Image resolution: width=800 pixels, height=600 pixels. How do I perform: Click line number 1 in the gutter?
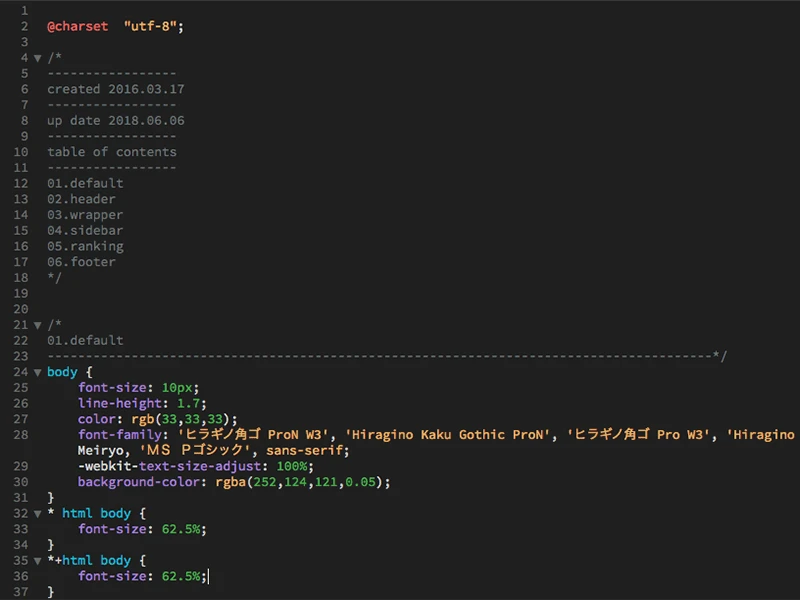tap(24, 11)
